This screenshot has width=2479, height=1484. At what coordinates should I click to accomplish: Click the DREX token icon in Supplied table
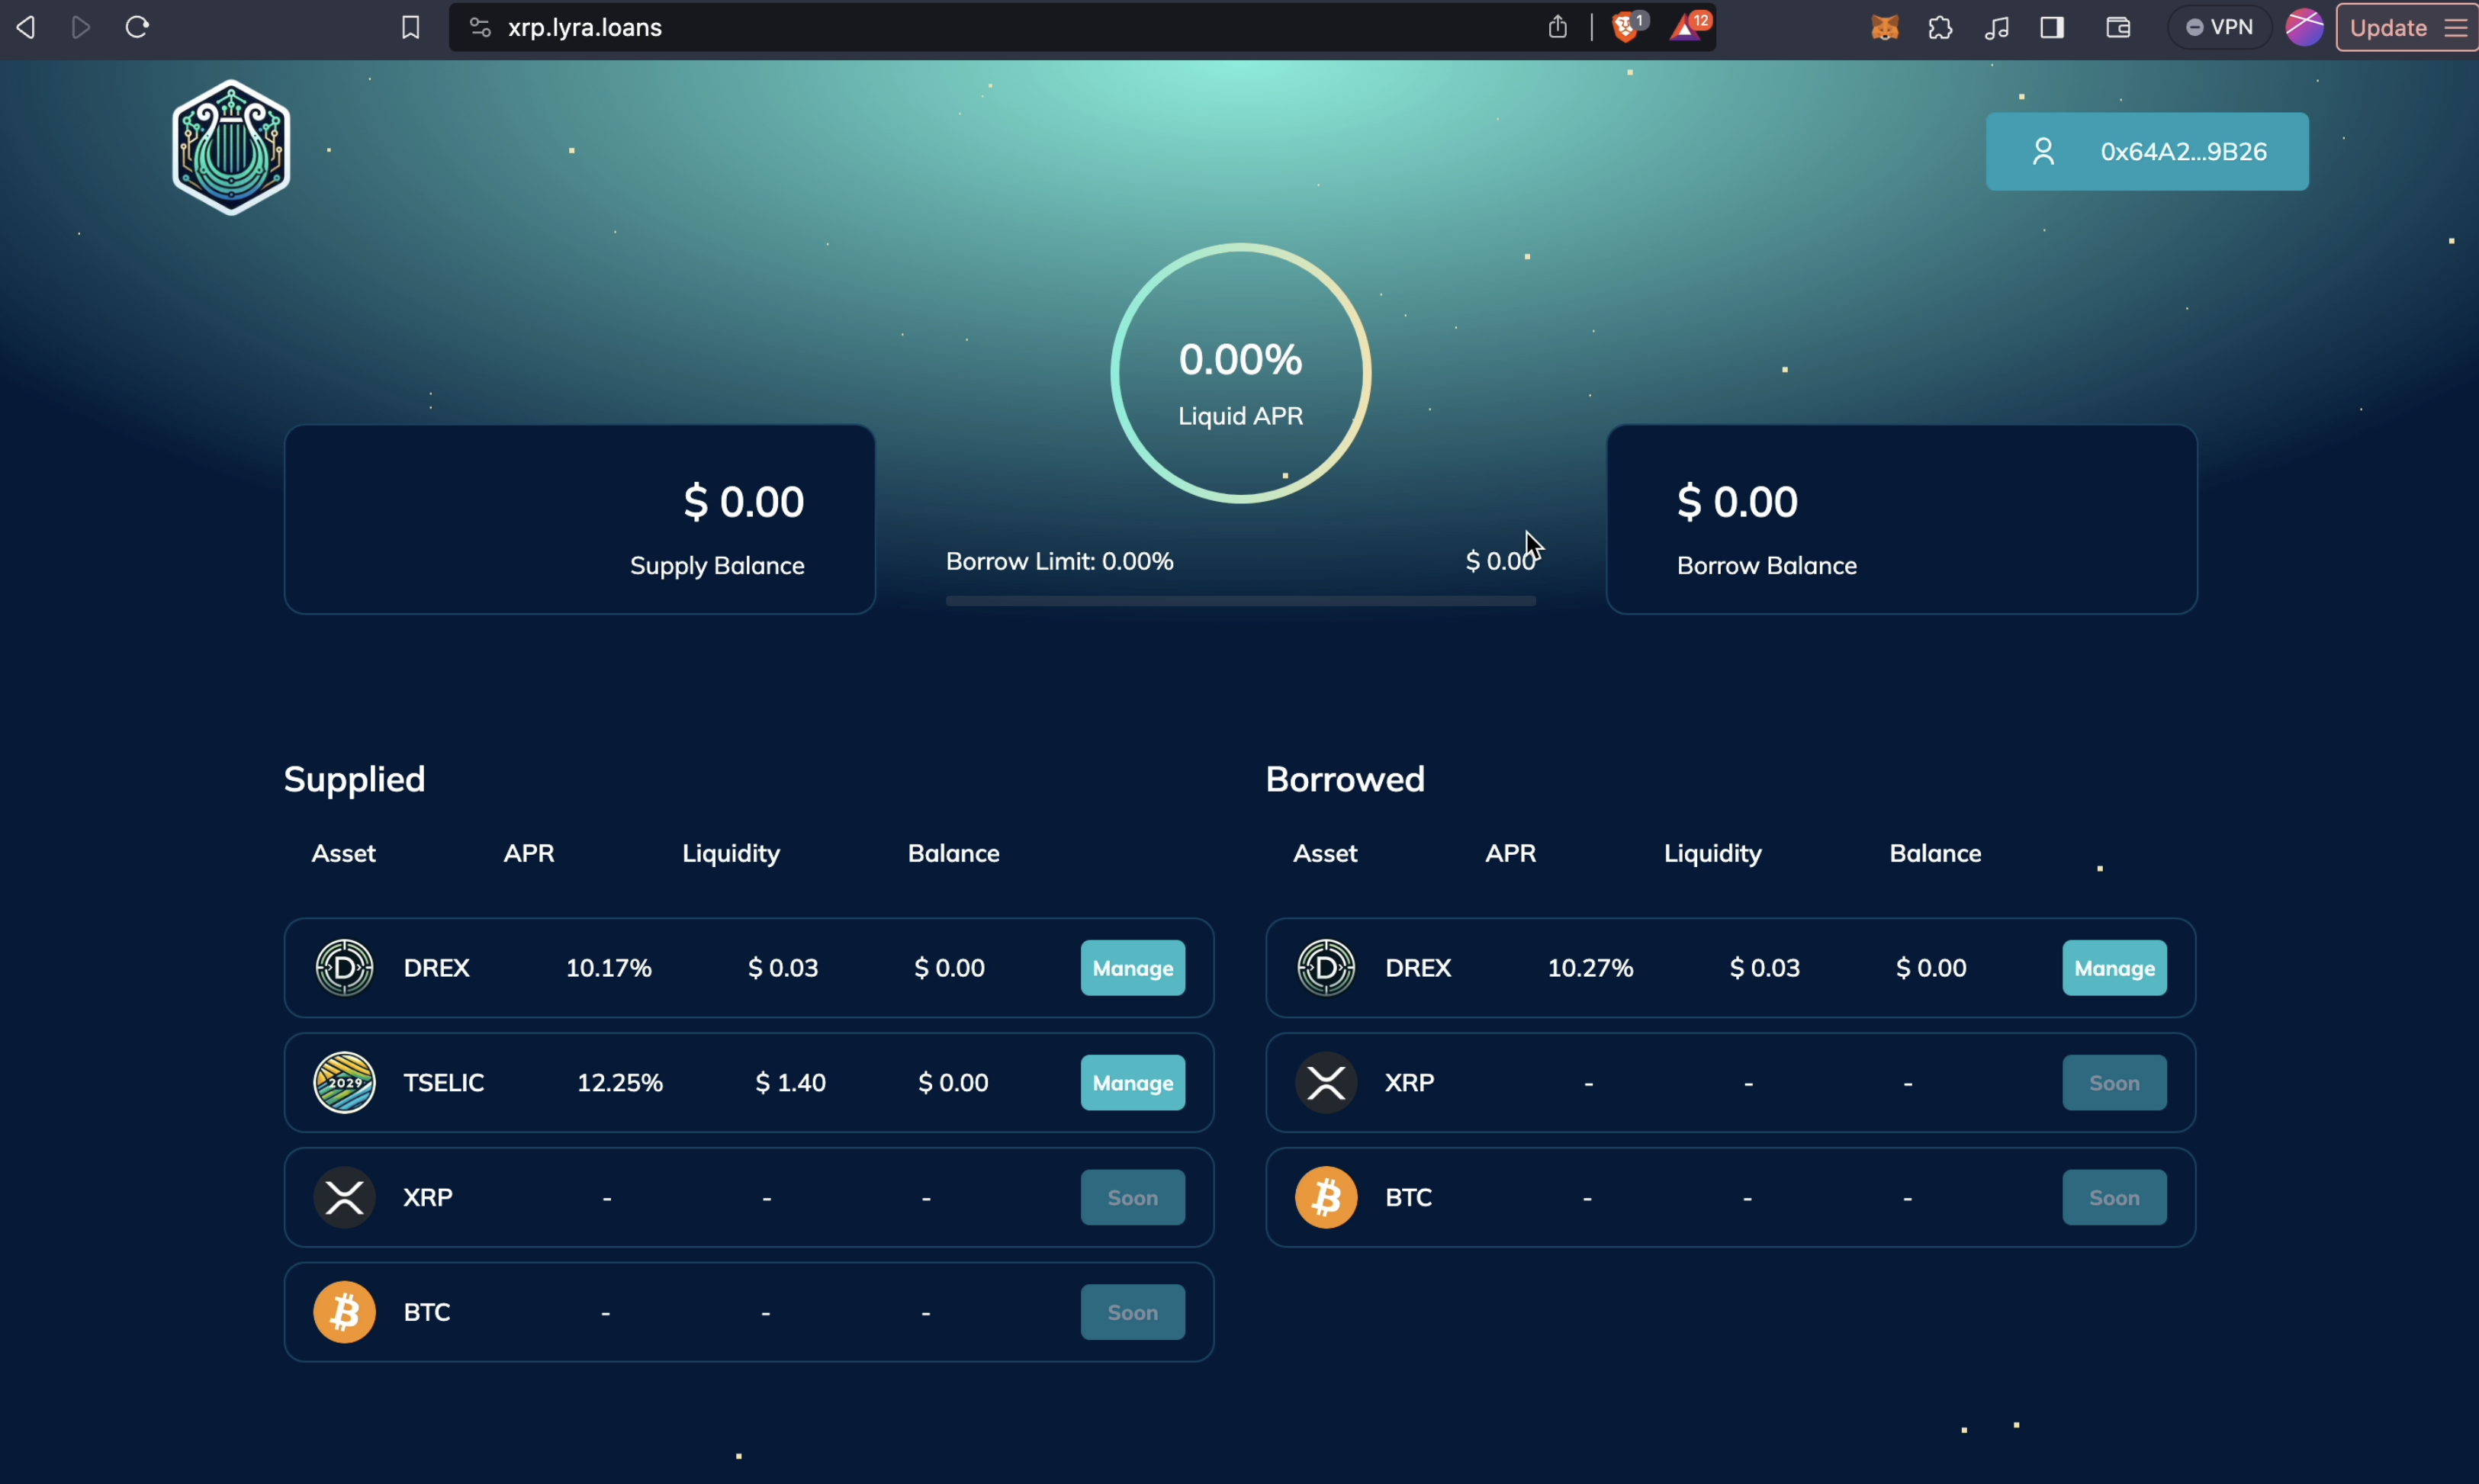[x=344, y=967]
